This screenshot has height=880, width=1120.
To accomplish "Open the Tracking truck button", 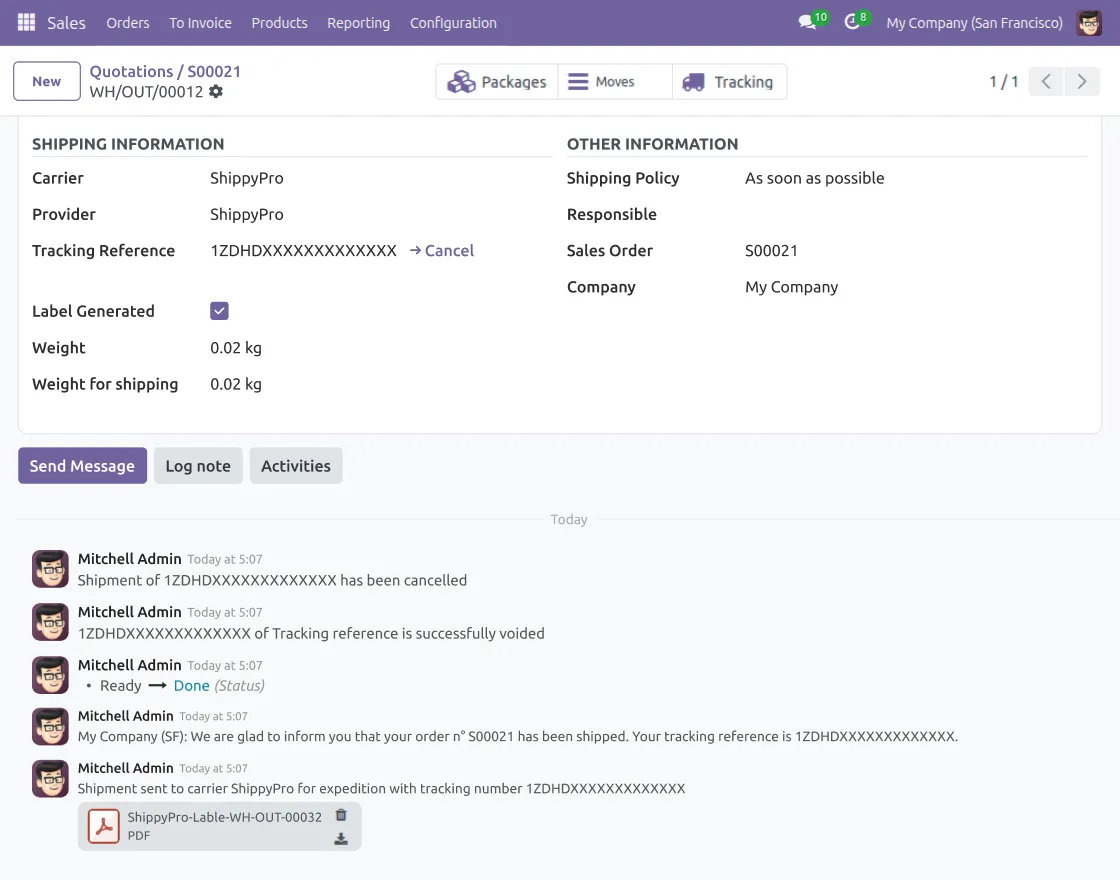I will (x=729, y=82).
